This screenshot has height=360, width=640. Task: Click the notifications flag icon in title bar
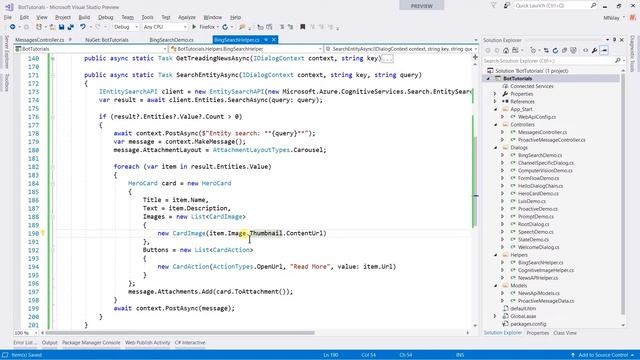pyautogui.click(x=493, y=6)
